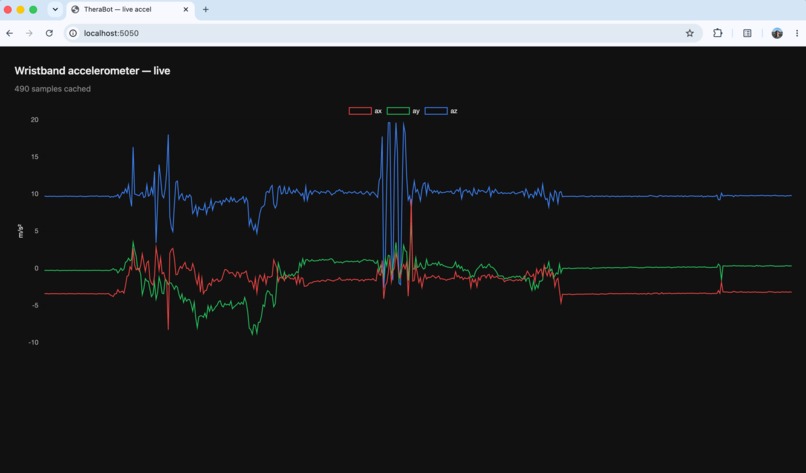Click the y-axis label 15
806x473 pixels.
coord(34,157)
